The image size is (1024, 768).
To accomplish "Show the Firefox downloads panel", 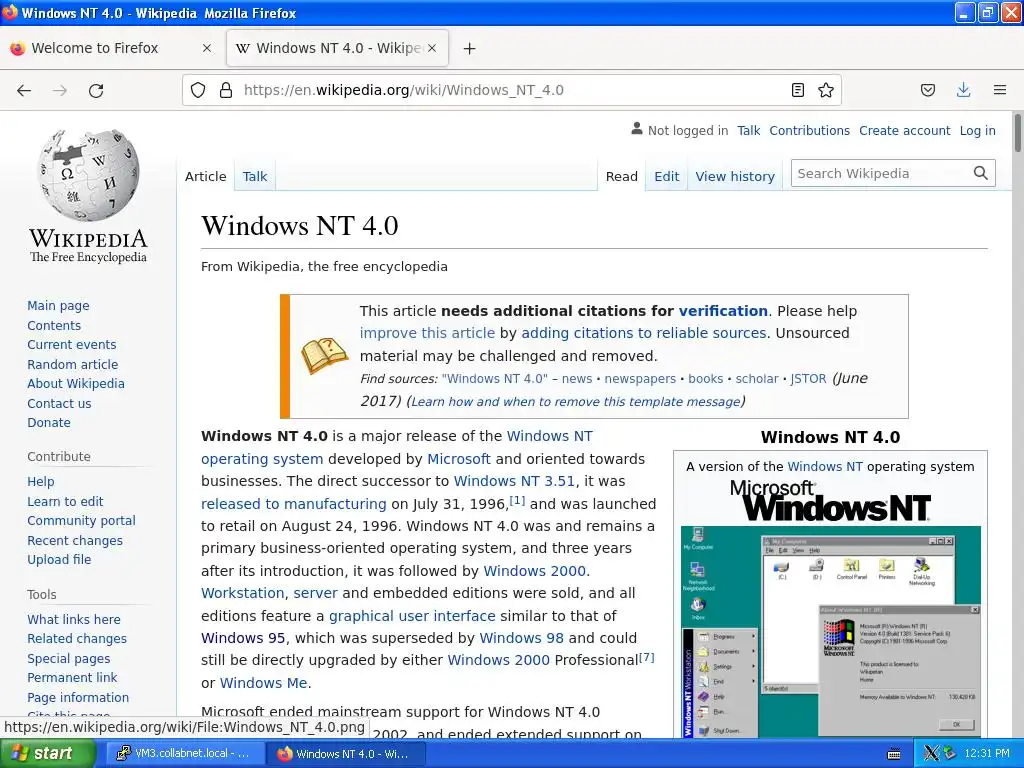I will tap(963, 90).
